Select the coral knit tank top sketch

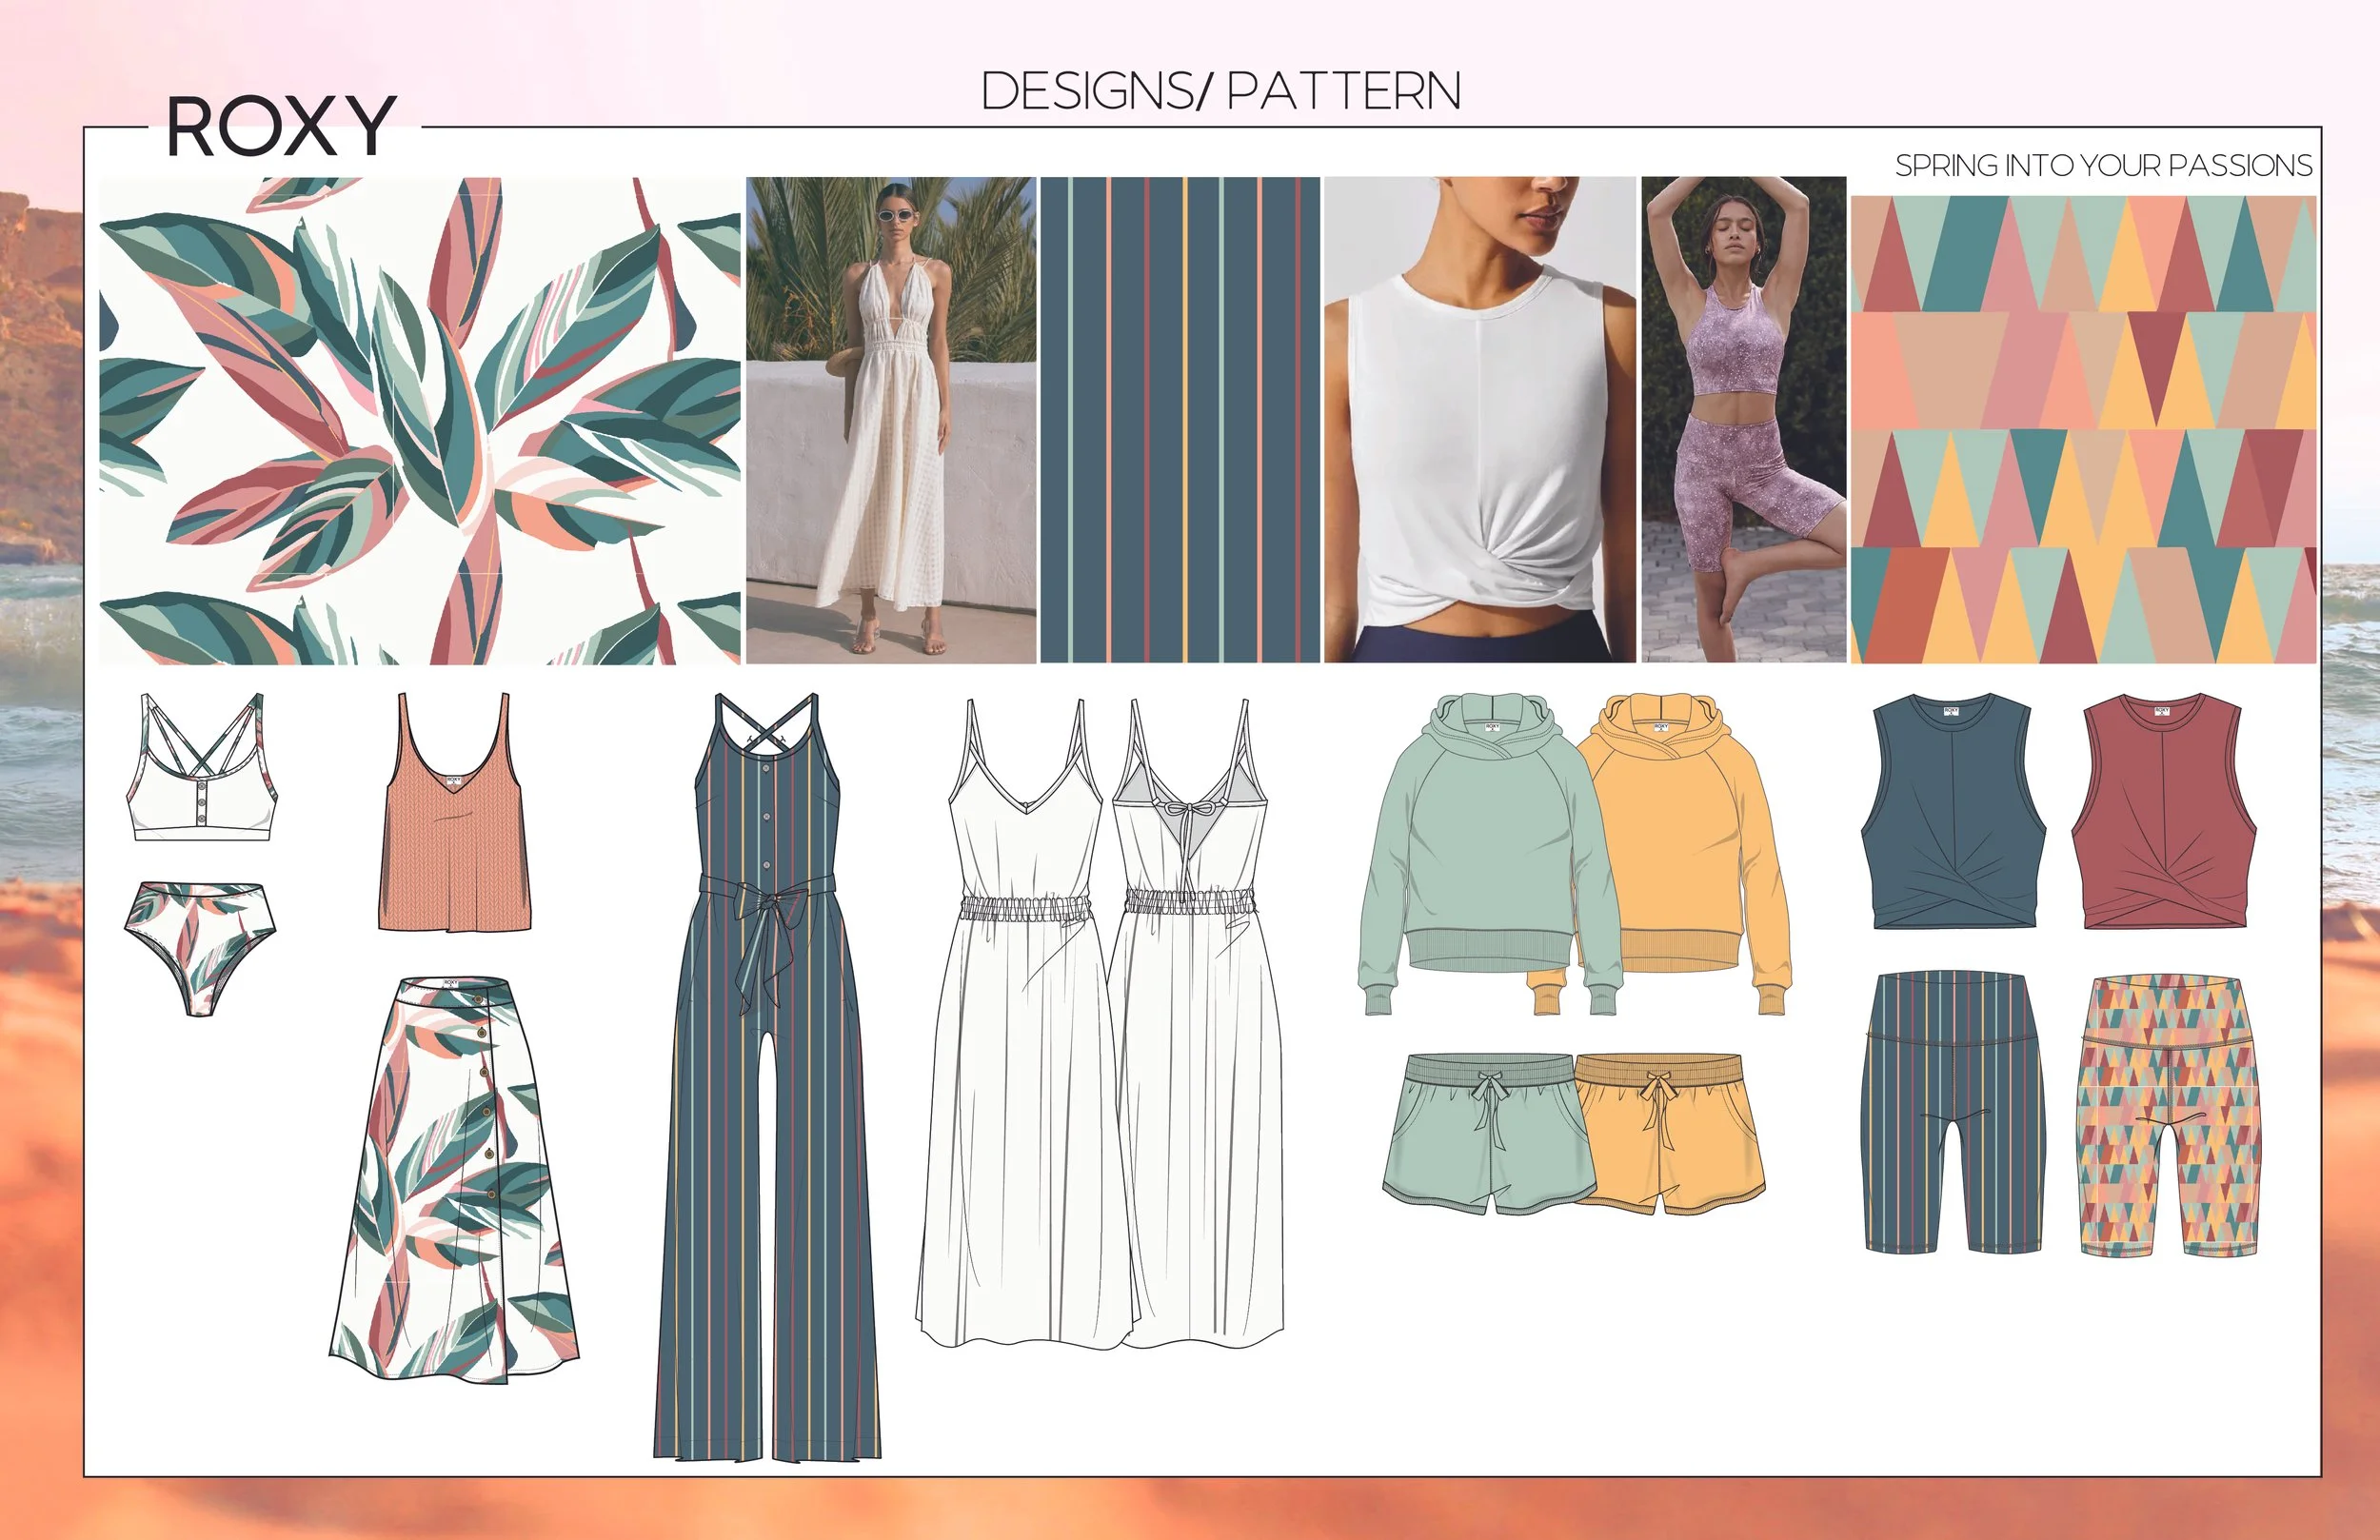[454, 811]
